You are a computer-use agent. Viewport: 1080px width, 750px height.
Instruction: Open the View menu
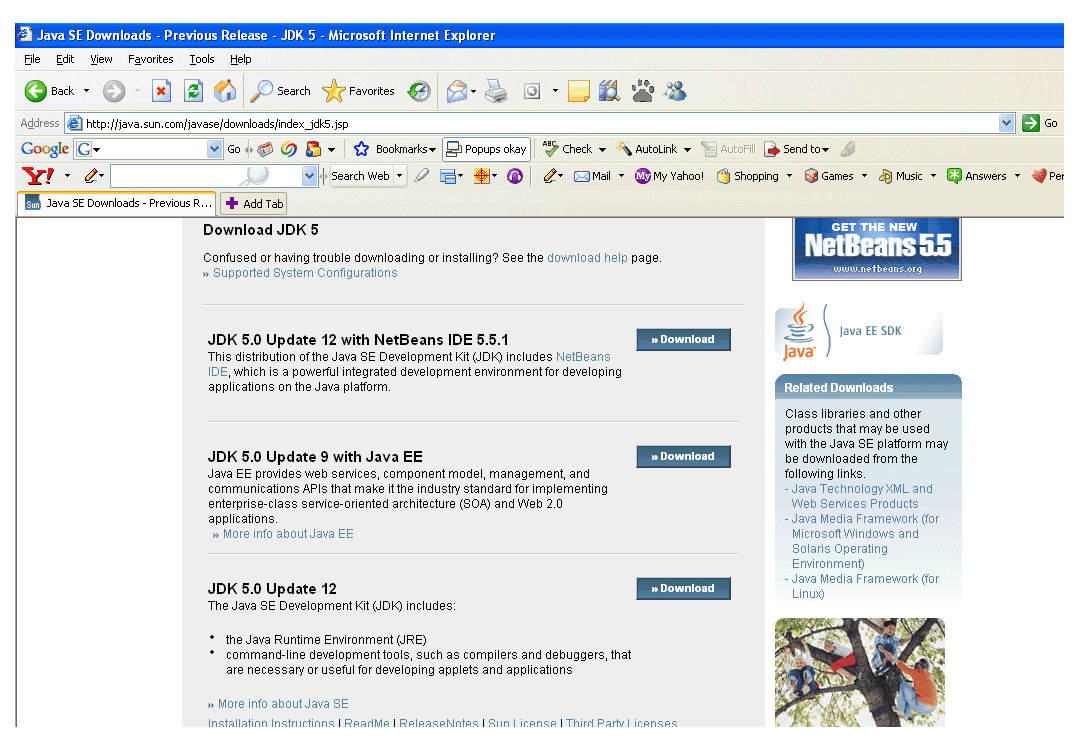coord(101,59)
